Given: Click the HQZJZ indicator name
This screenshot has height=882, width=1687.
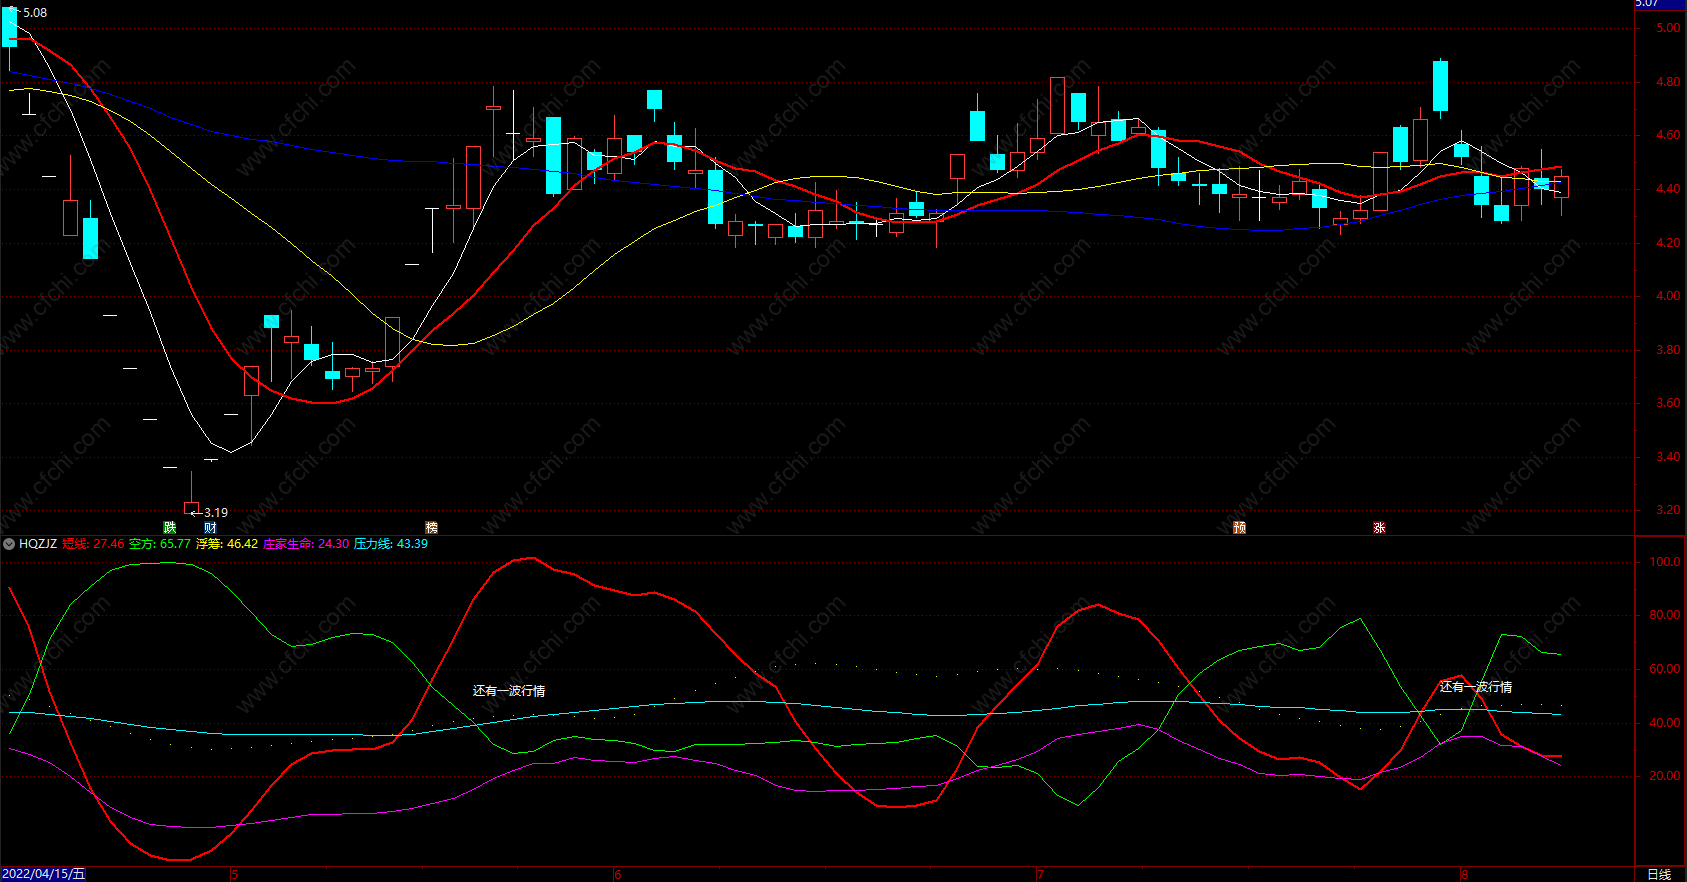Looking at the screenshot, I should tap(38, 544).
